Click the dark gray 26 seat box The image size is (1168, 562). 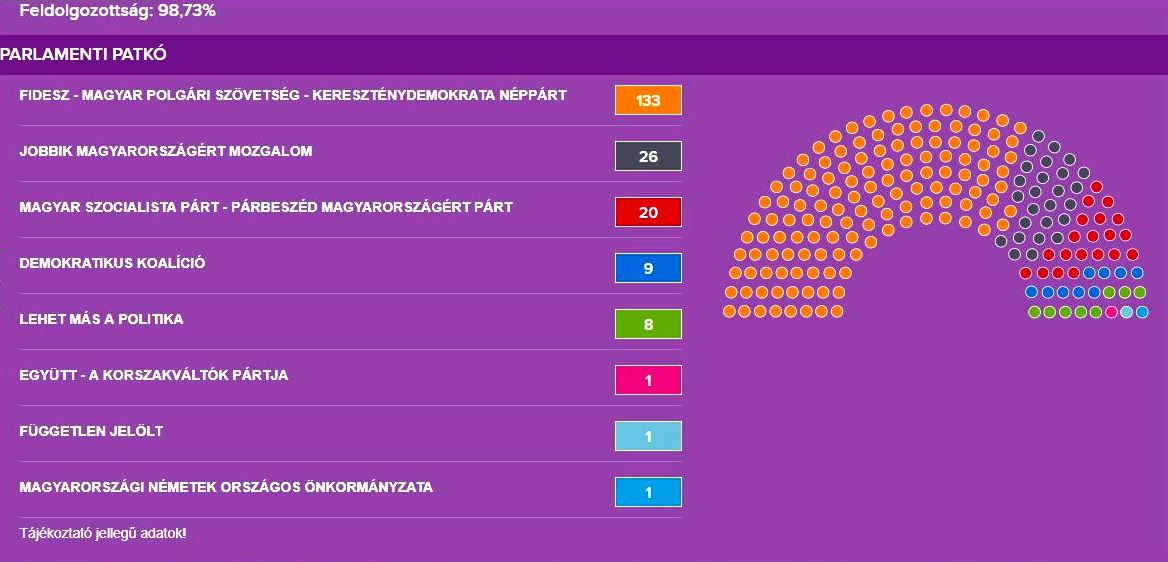point(648,156)
